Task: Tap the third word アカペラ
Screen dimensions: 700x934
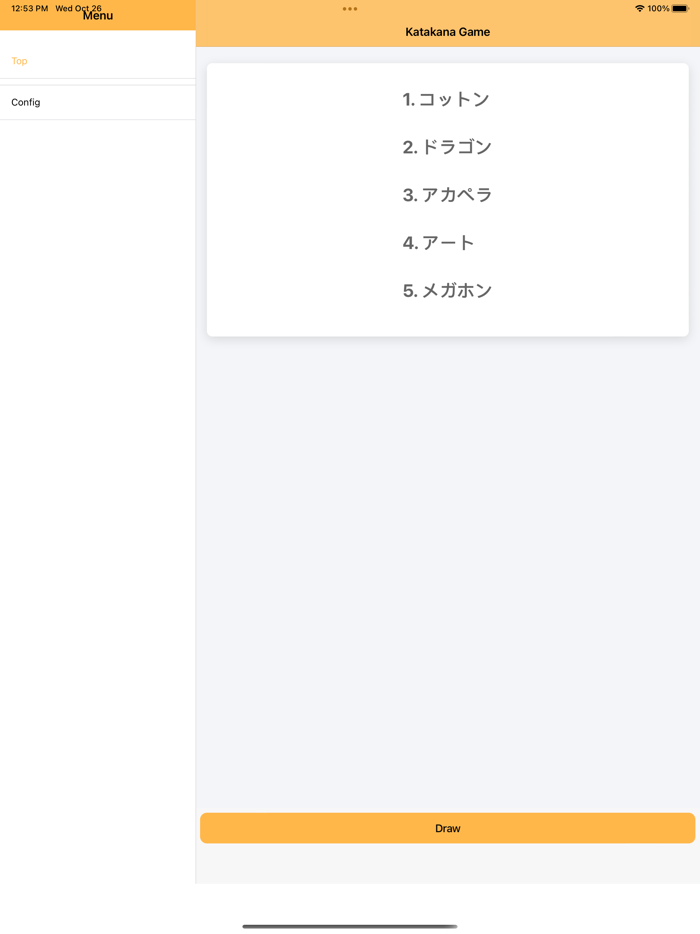Action: pos(447,195)
